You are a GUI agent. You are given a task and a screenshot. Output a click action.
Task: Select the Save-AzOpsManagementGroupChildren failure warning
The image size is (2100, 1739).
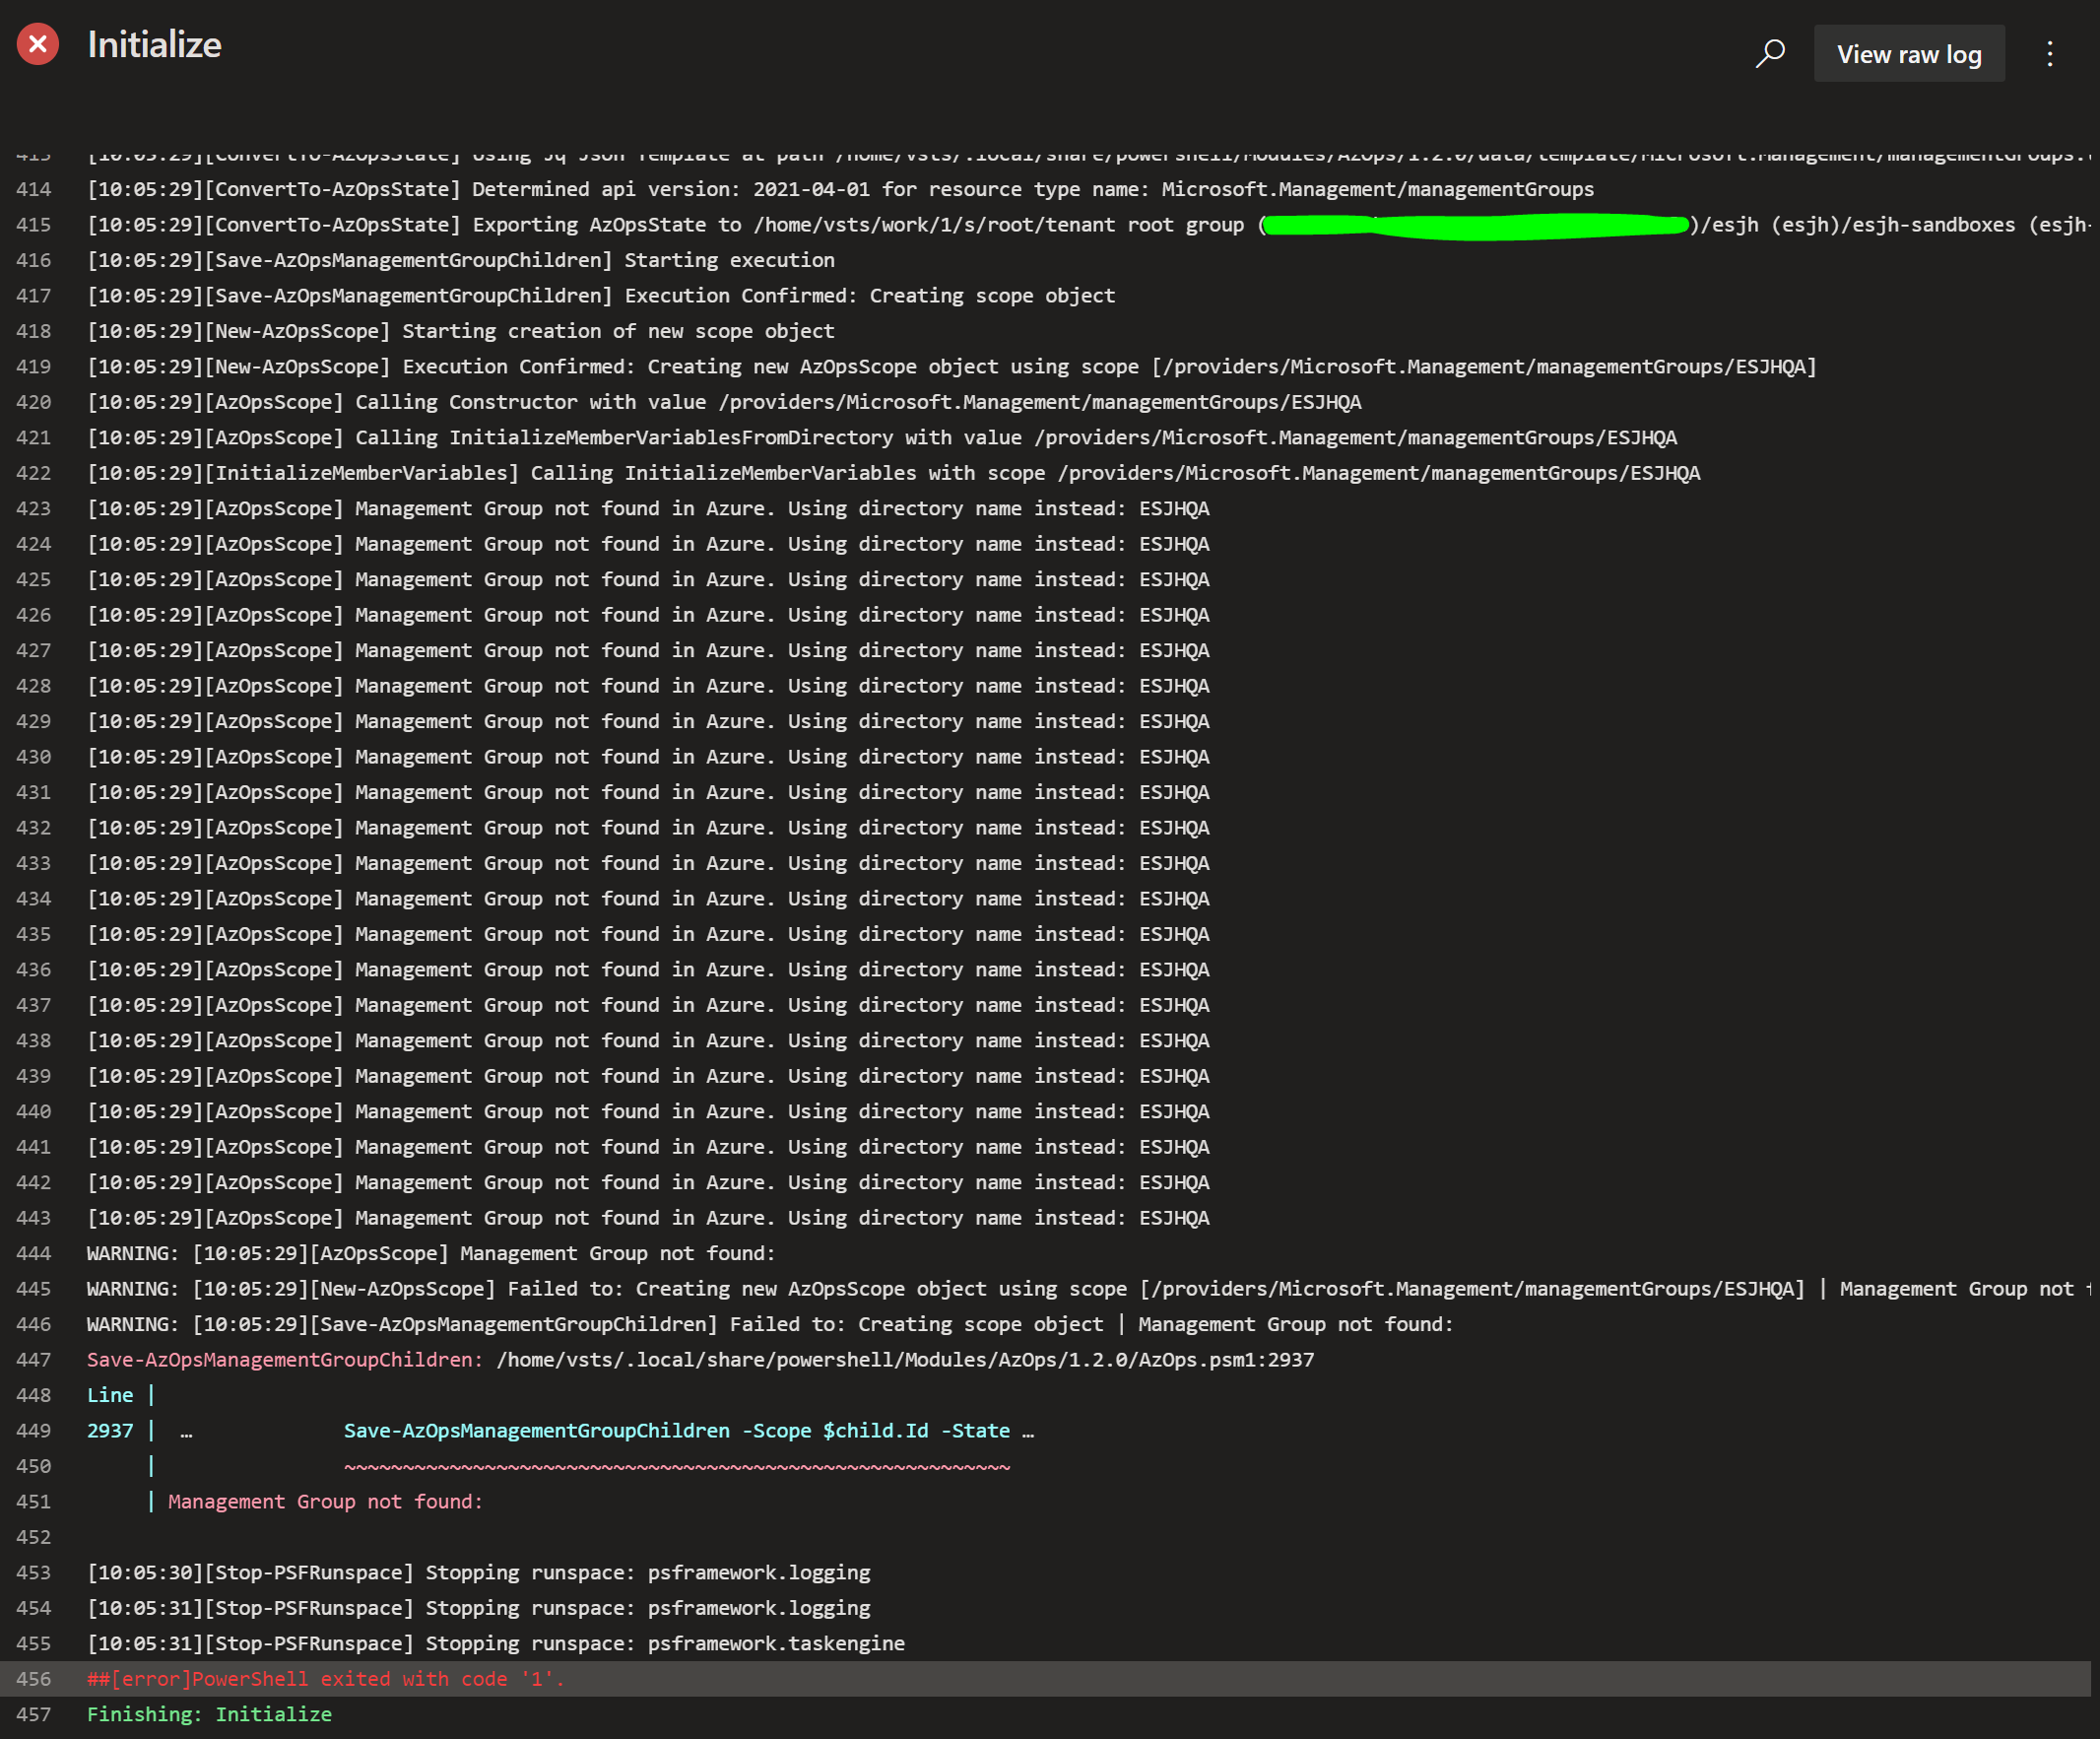[x=770, y=1324]
